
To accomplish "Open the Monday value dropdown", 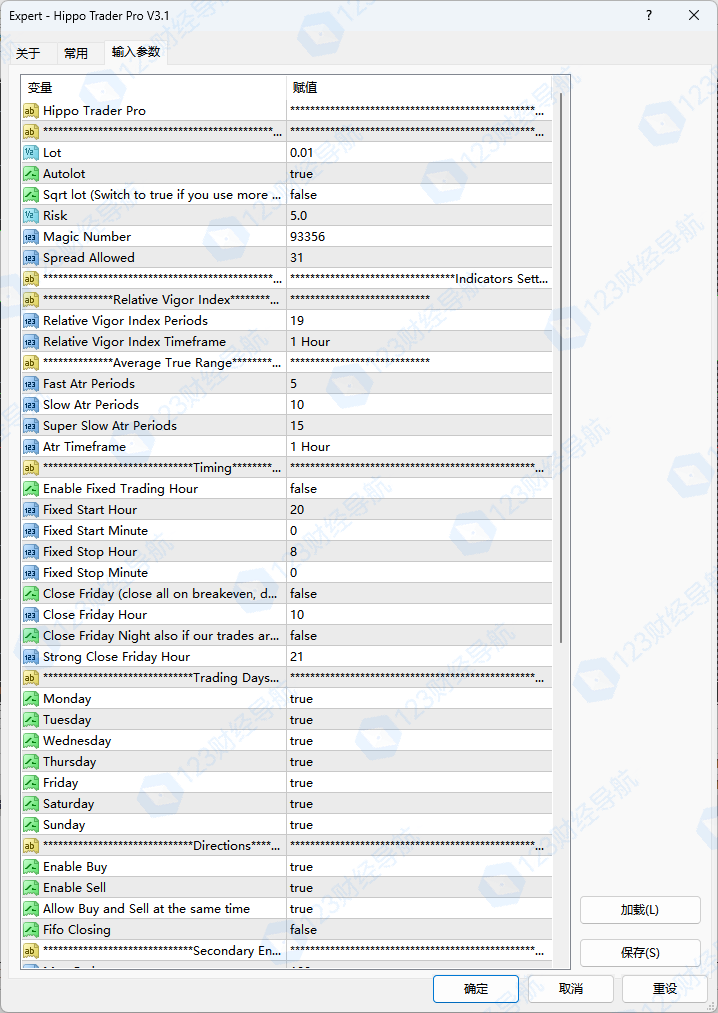I will [419, 698].
